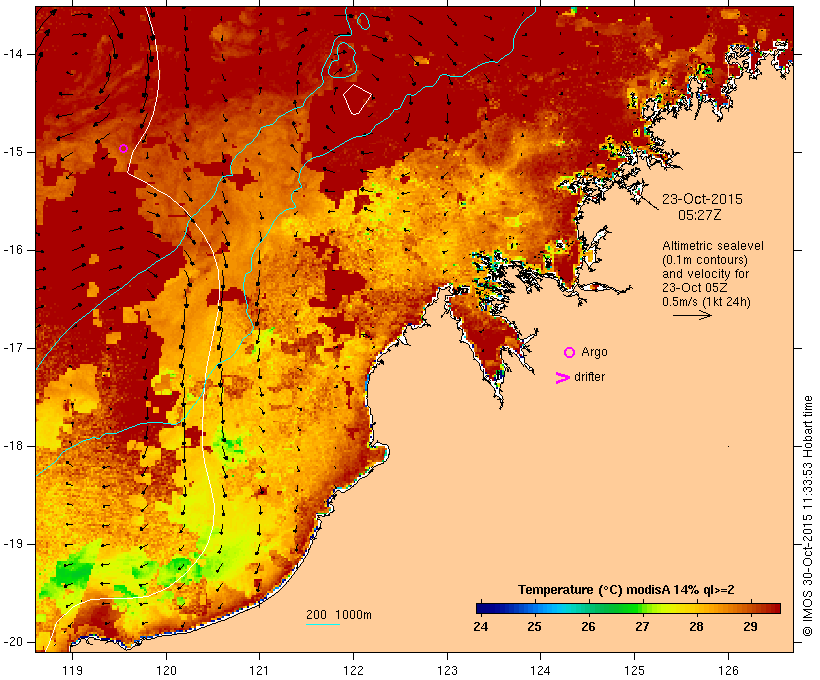Click the 'and velocity for' text
The width and height of the screenshot is (820, 680).
click(705, 274)
